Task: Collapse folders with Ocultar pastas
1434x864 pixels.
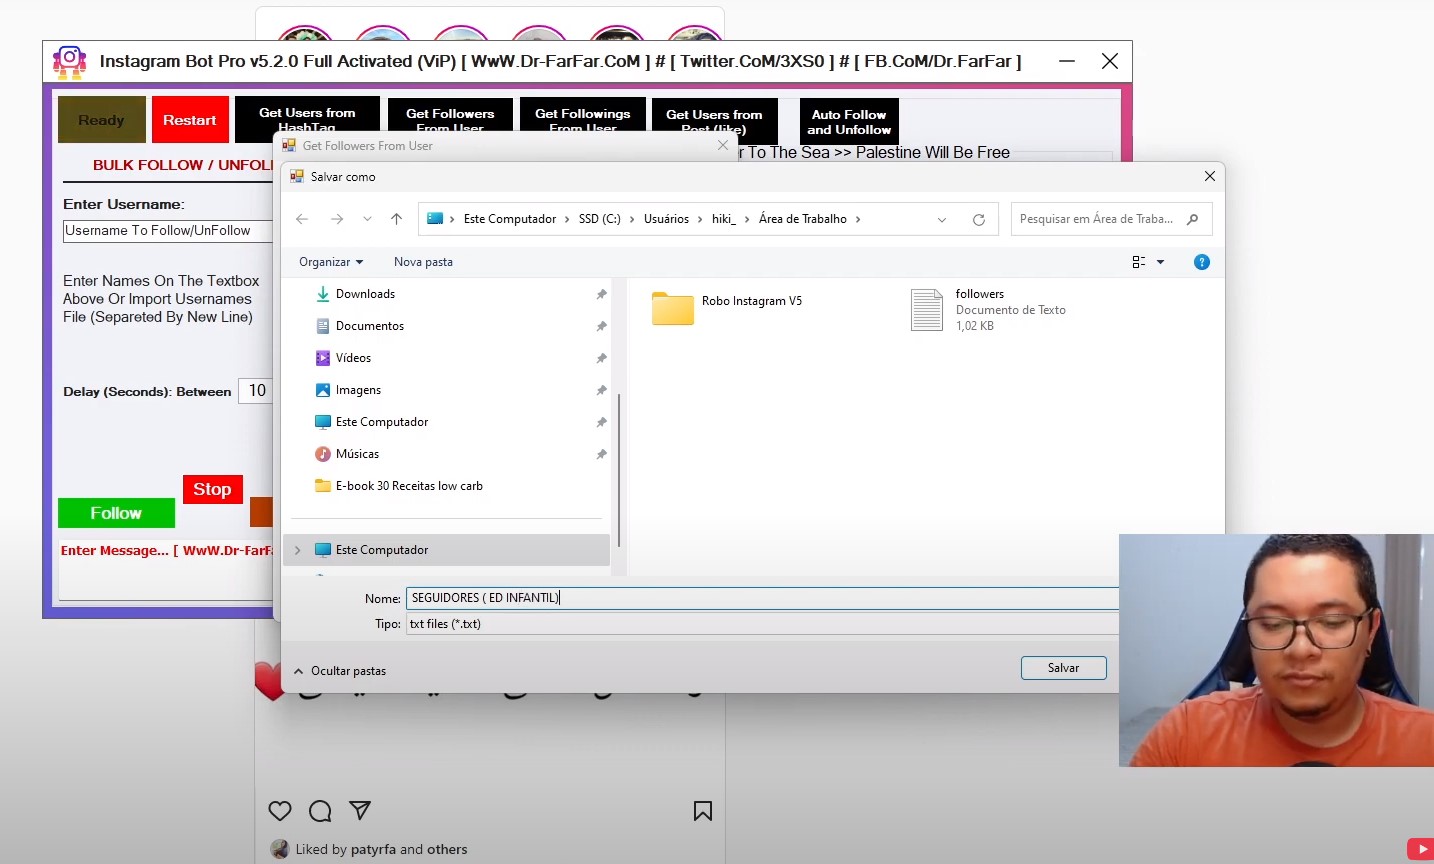Action: [340, 671]
